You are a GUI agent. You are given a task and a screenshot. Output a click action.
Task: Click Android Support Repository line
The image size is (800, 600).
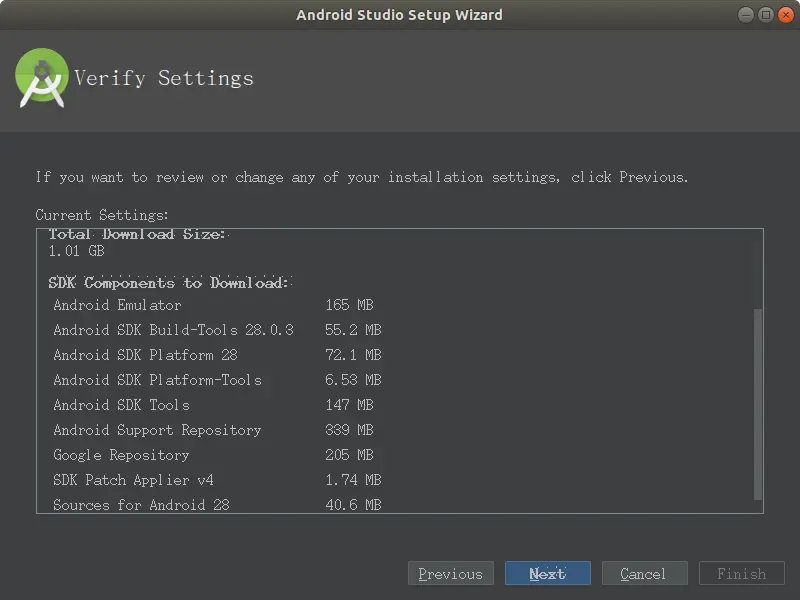(157, 430)
